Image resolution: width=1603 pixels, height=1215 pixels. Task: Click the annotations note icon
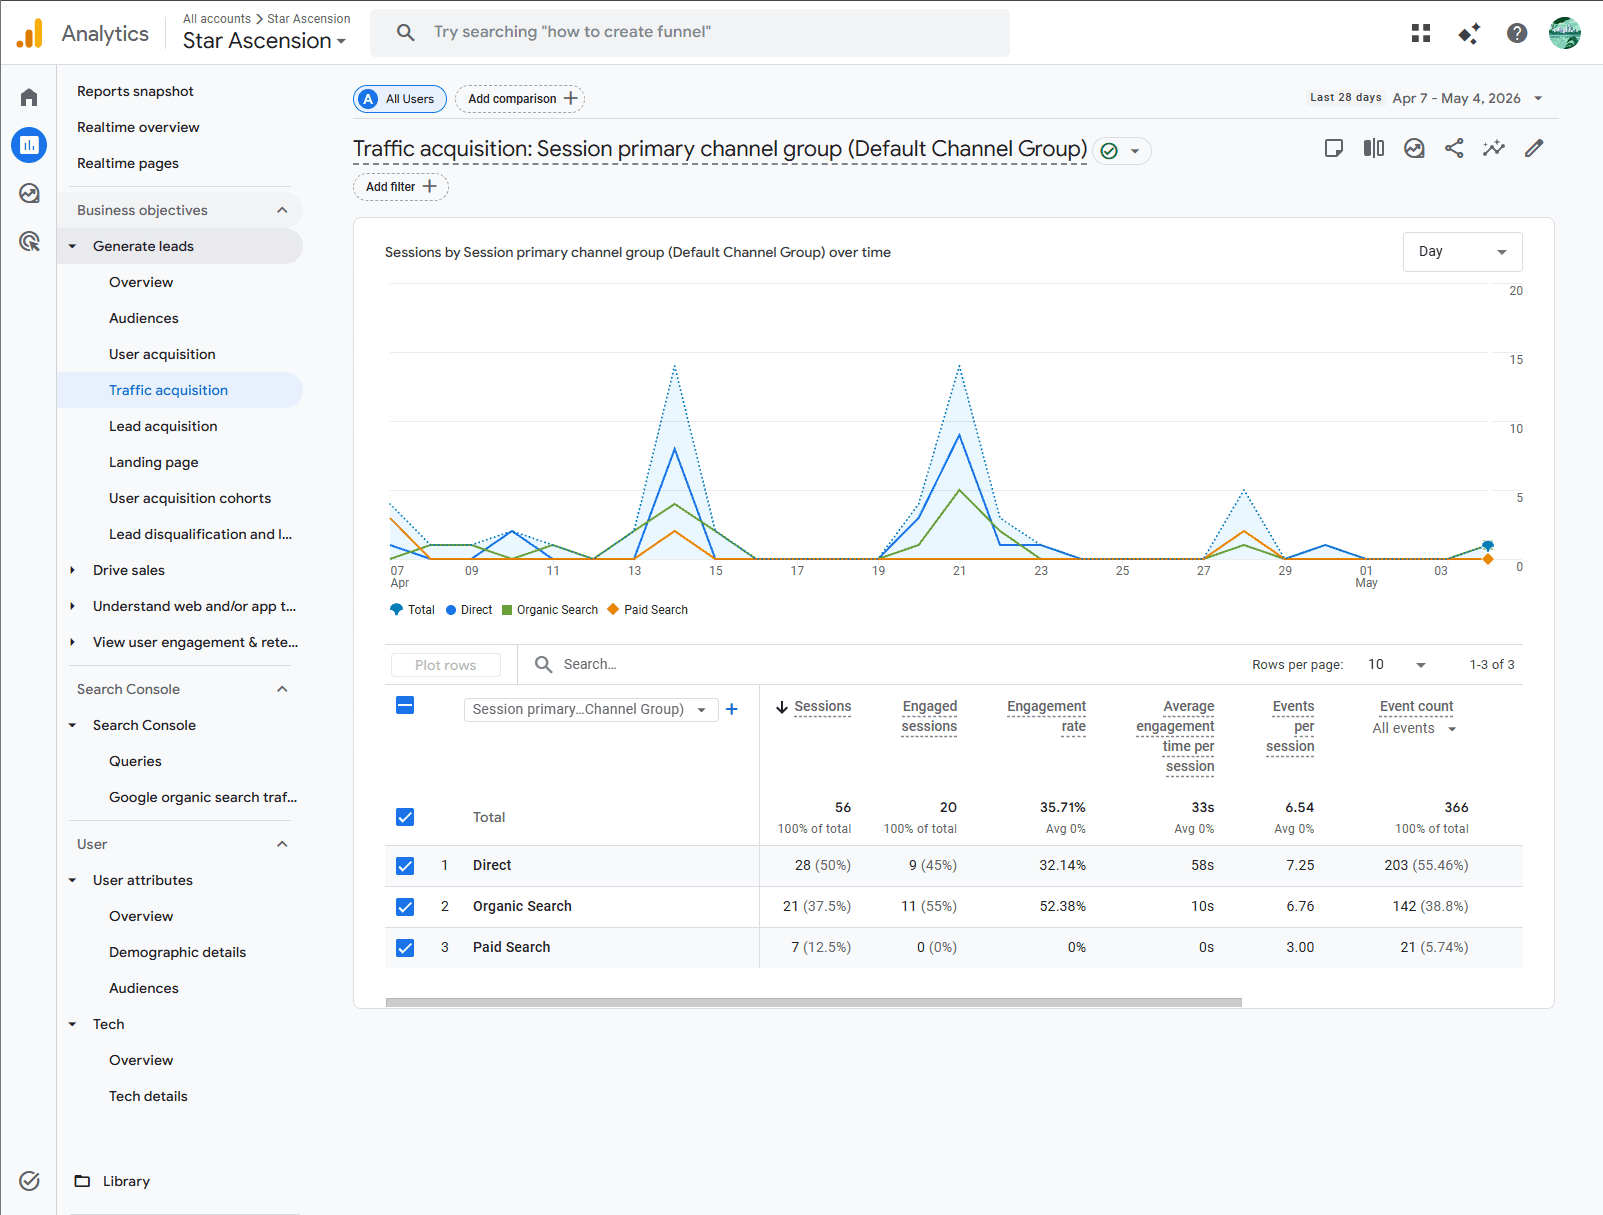1334,148
